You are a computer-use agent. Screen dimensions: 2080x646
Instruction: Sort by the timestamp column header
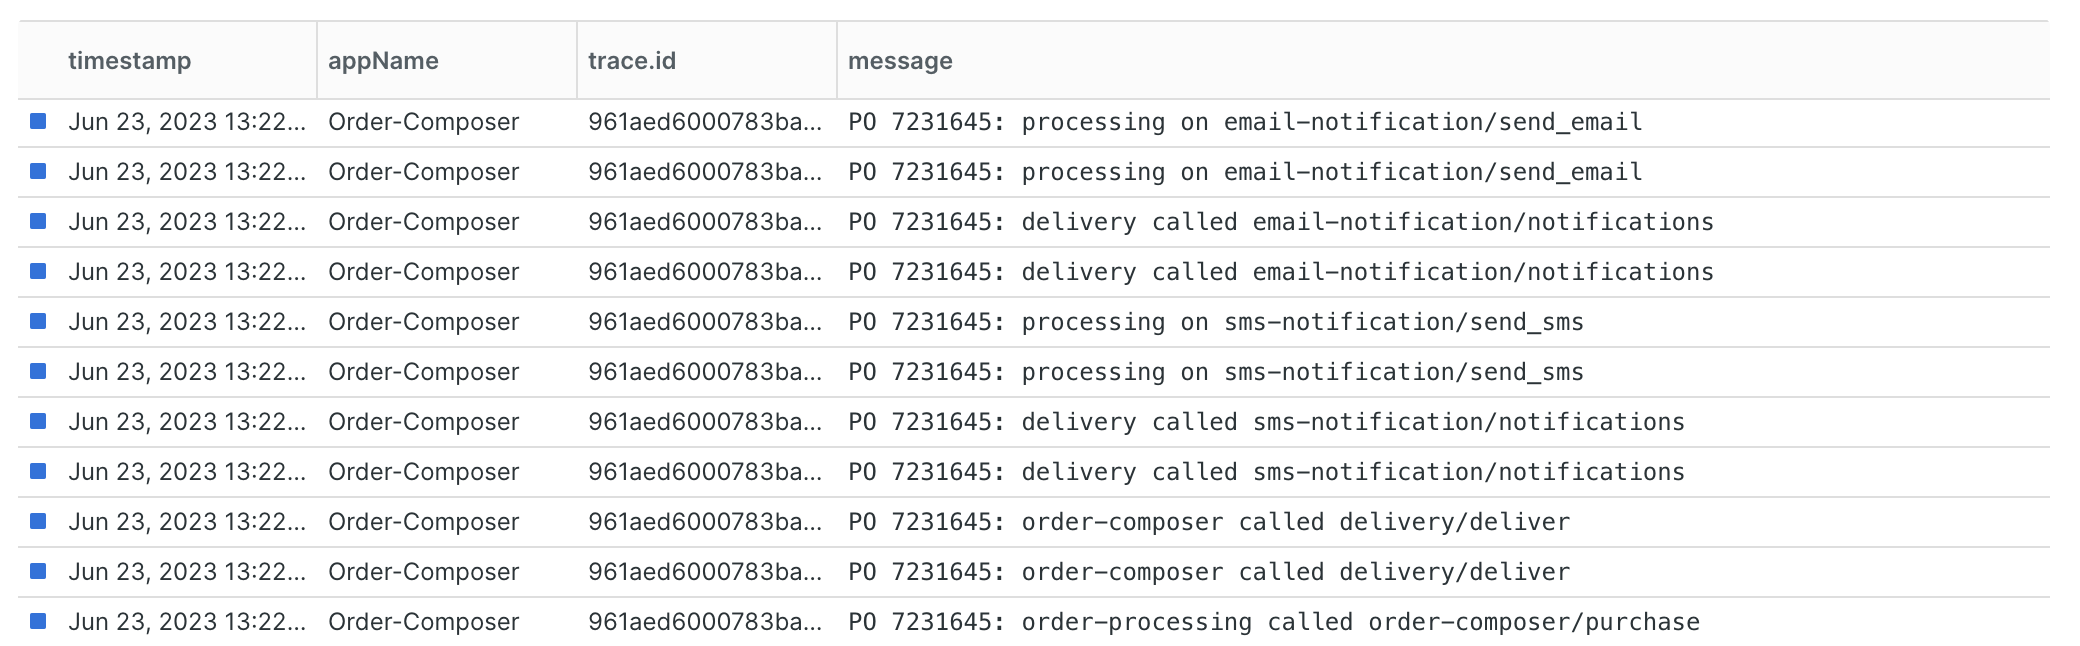tap(129, 61)
